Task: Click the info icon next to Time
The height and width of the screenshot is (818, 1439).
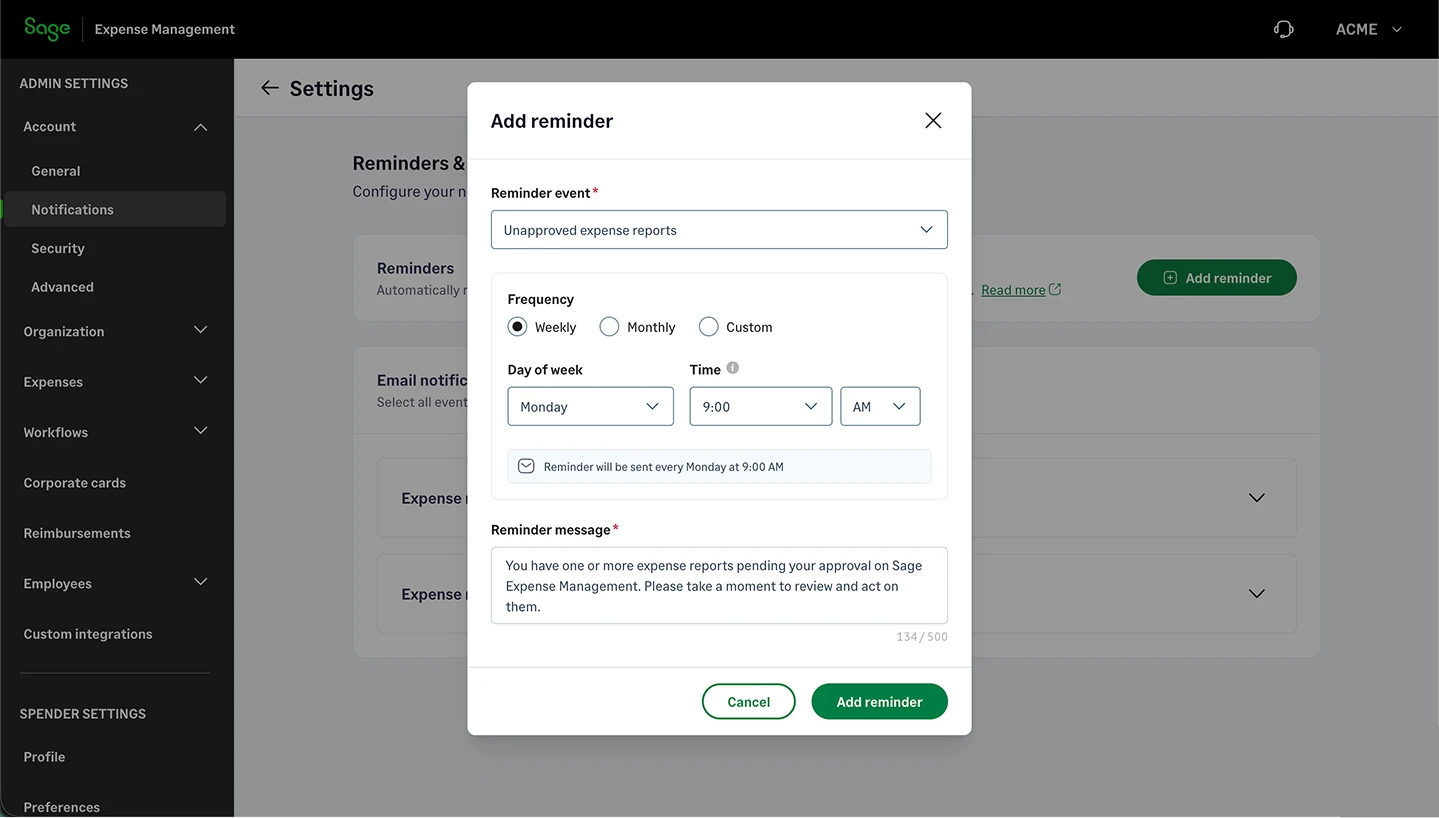Action: [734, 368]
